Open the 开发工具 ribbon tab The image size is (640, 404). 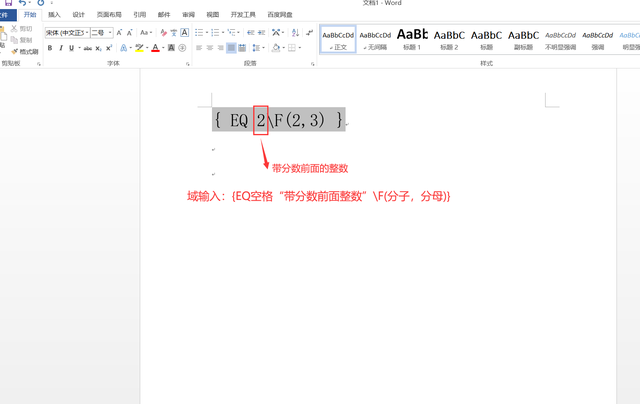tap(243, 15)
